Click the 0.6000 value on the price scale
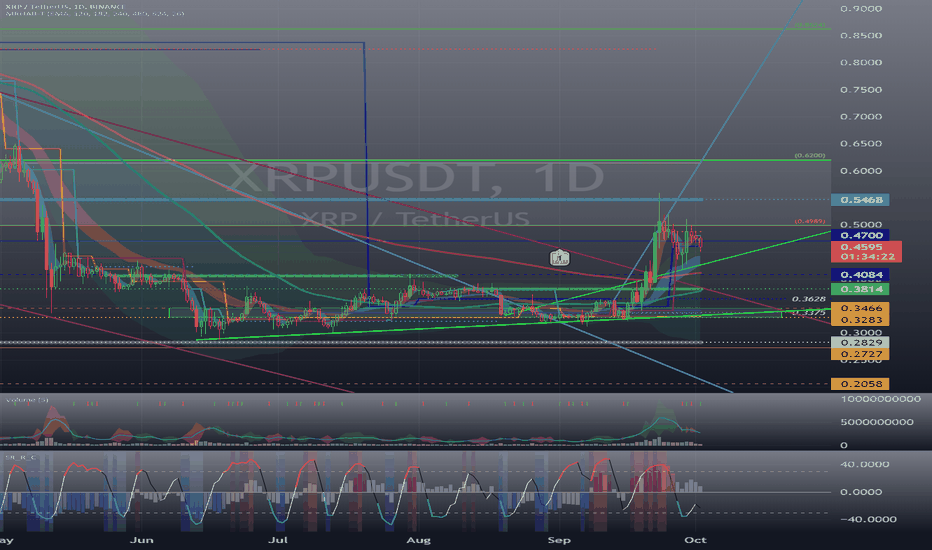The image size is (932, 550). point(861,171)
